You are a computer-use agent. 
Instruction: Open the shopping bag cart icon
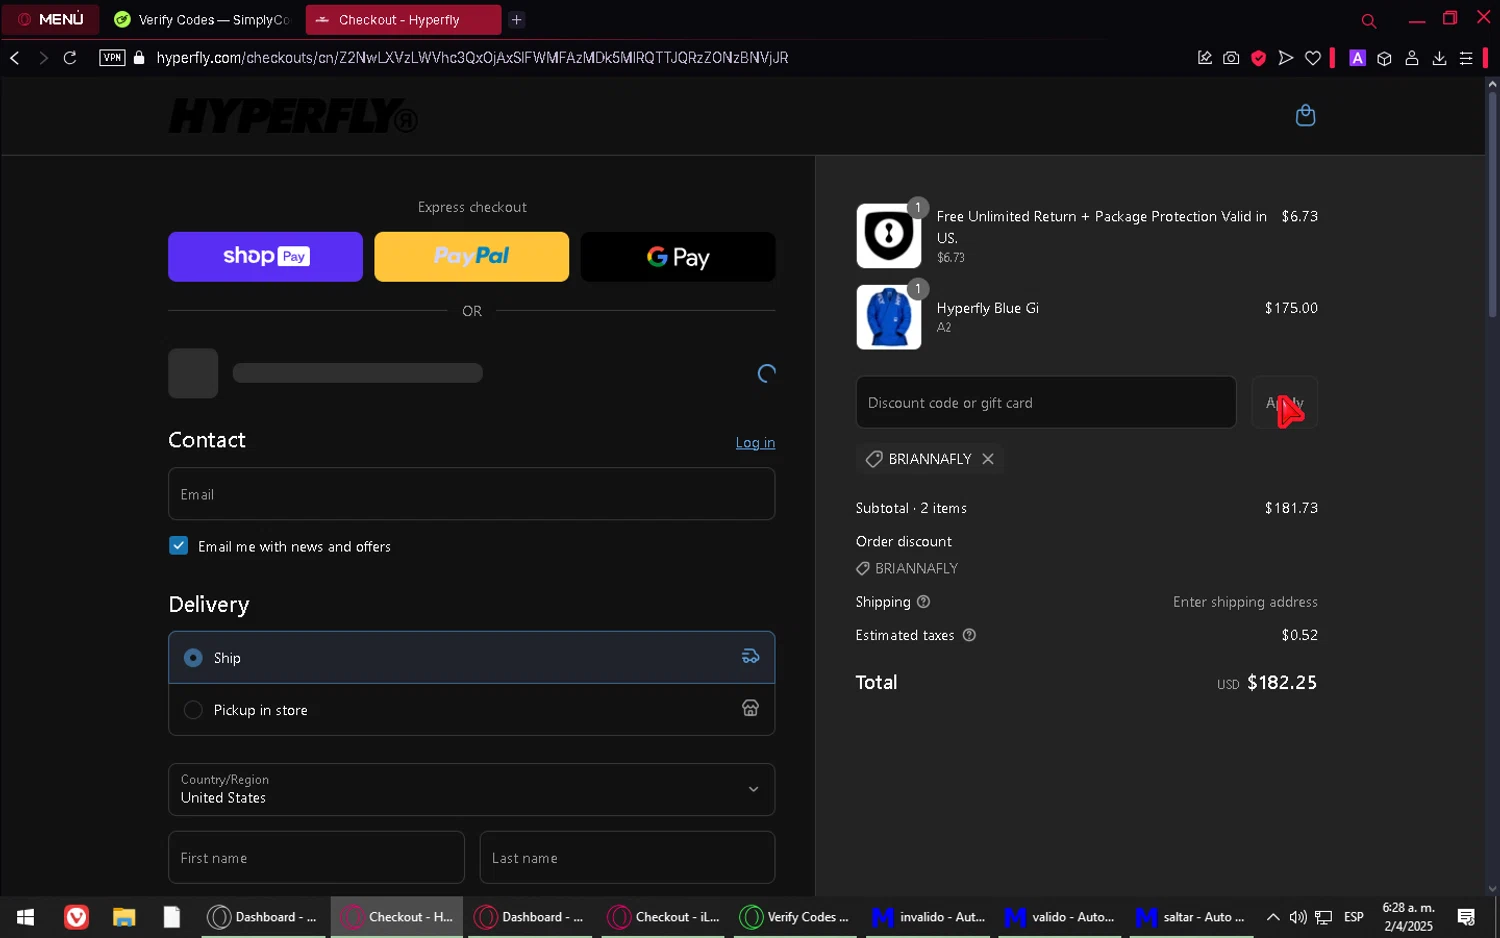pos(1305,116)
